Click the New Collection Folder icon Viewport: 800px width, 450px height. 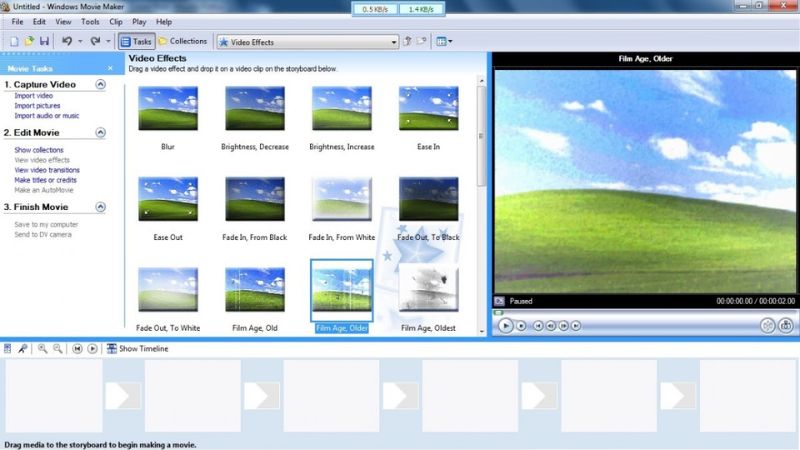click(x=421, y=41)
